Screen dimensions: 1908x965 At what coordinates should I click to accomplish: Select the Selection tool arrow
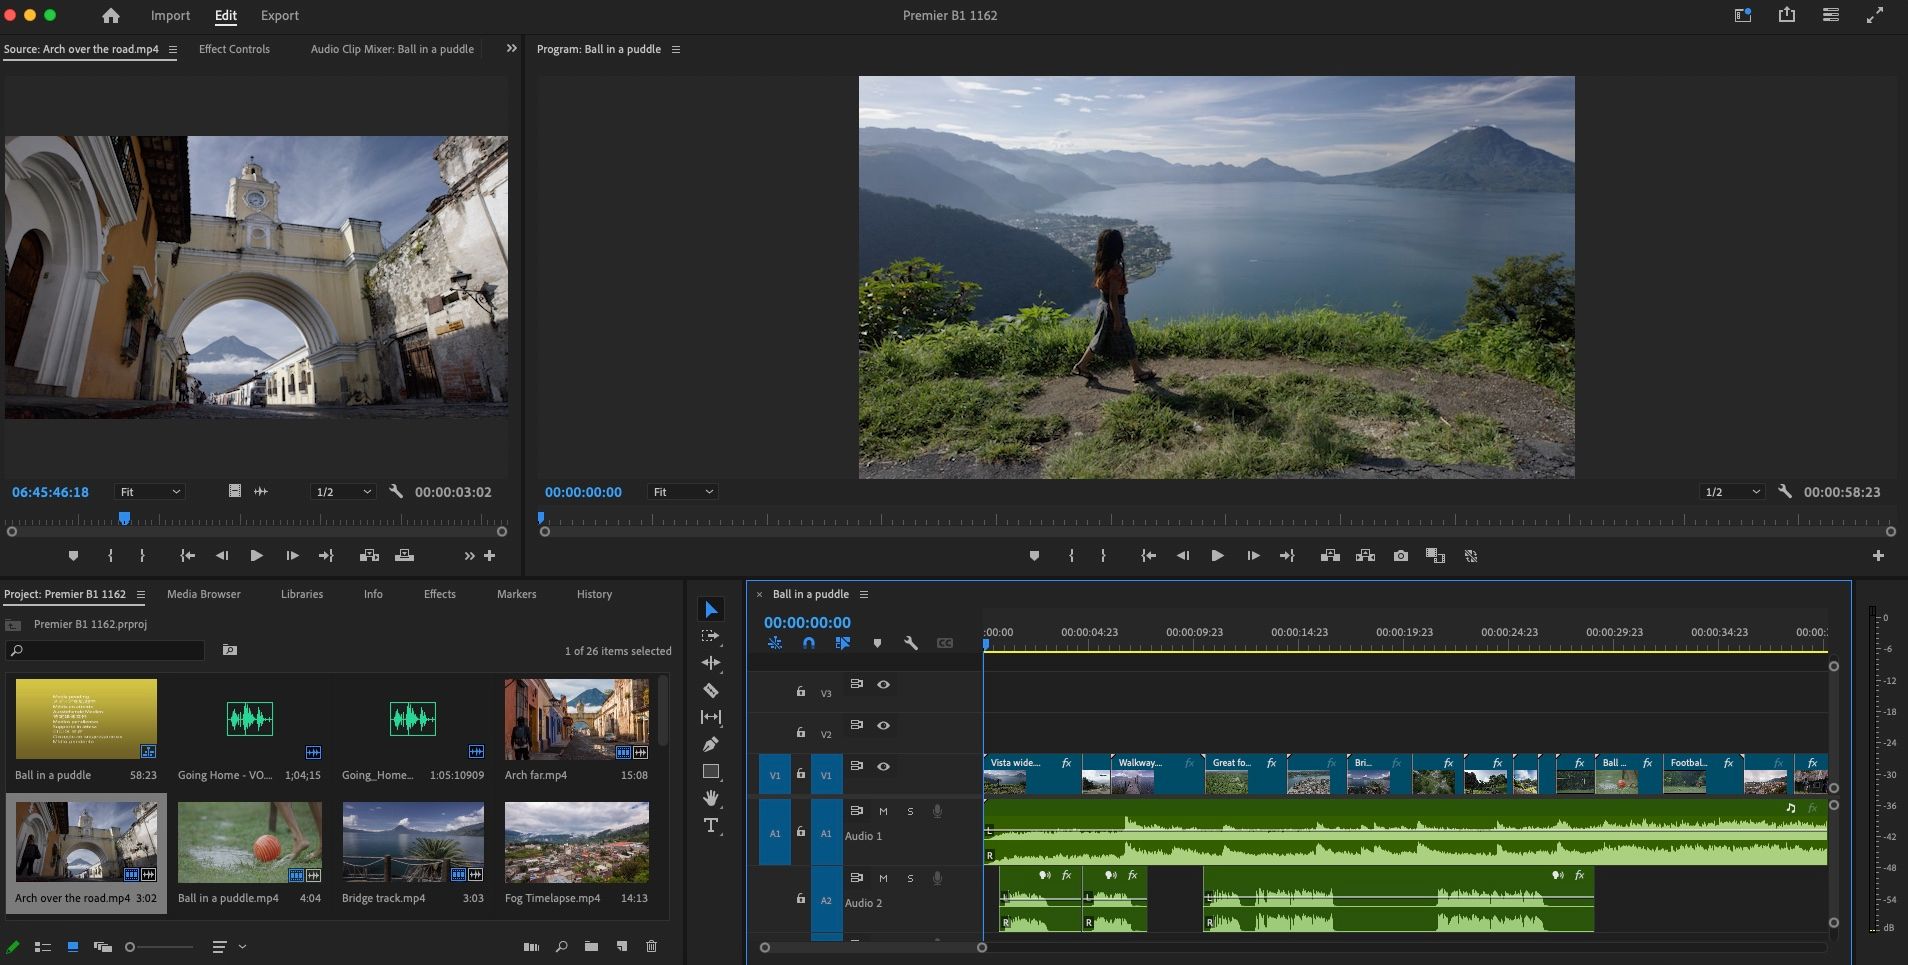(711, 610)
